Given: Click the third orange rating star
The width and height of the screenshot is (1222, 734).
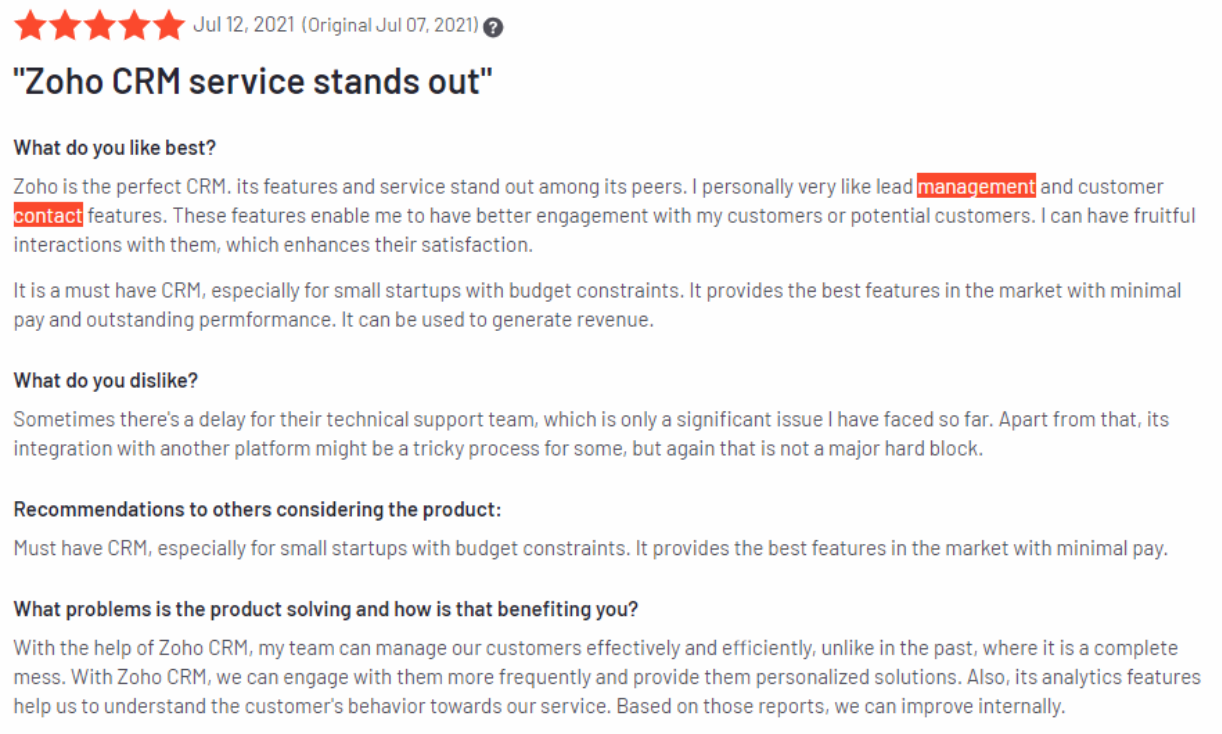Looking at the screenshot, I should point(99,24).
